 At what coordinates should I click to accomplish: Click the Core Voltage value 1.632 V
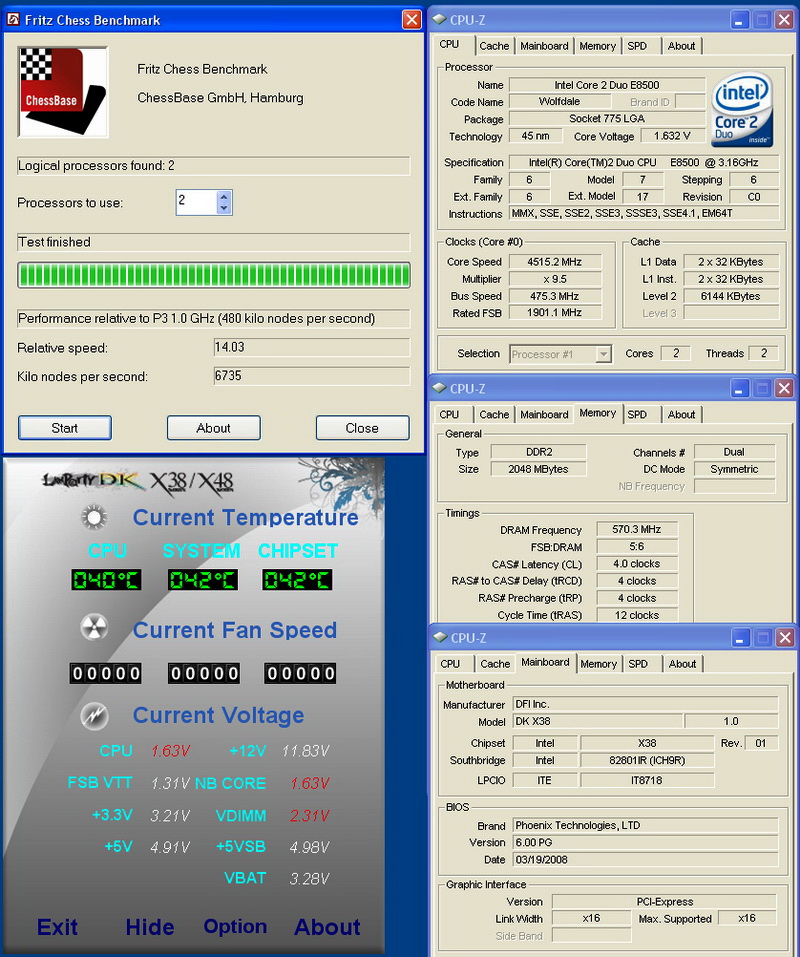point(672,136)
